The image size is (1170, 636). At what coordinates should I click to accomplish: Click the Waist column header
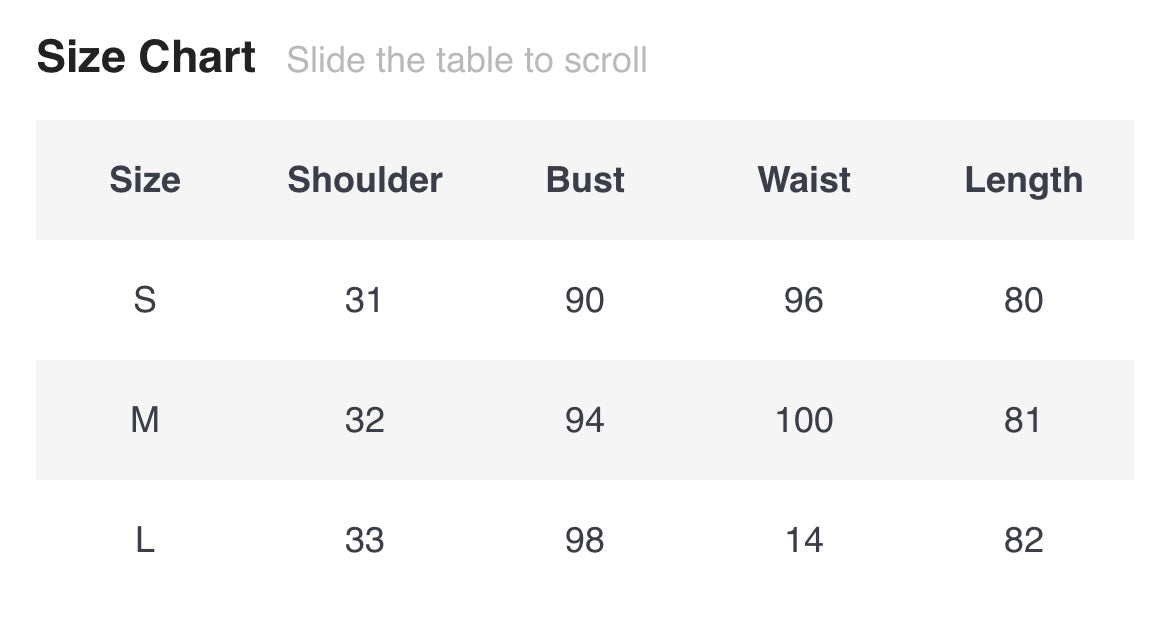804,180
